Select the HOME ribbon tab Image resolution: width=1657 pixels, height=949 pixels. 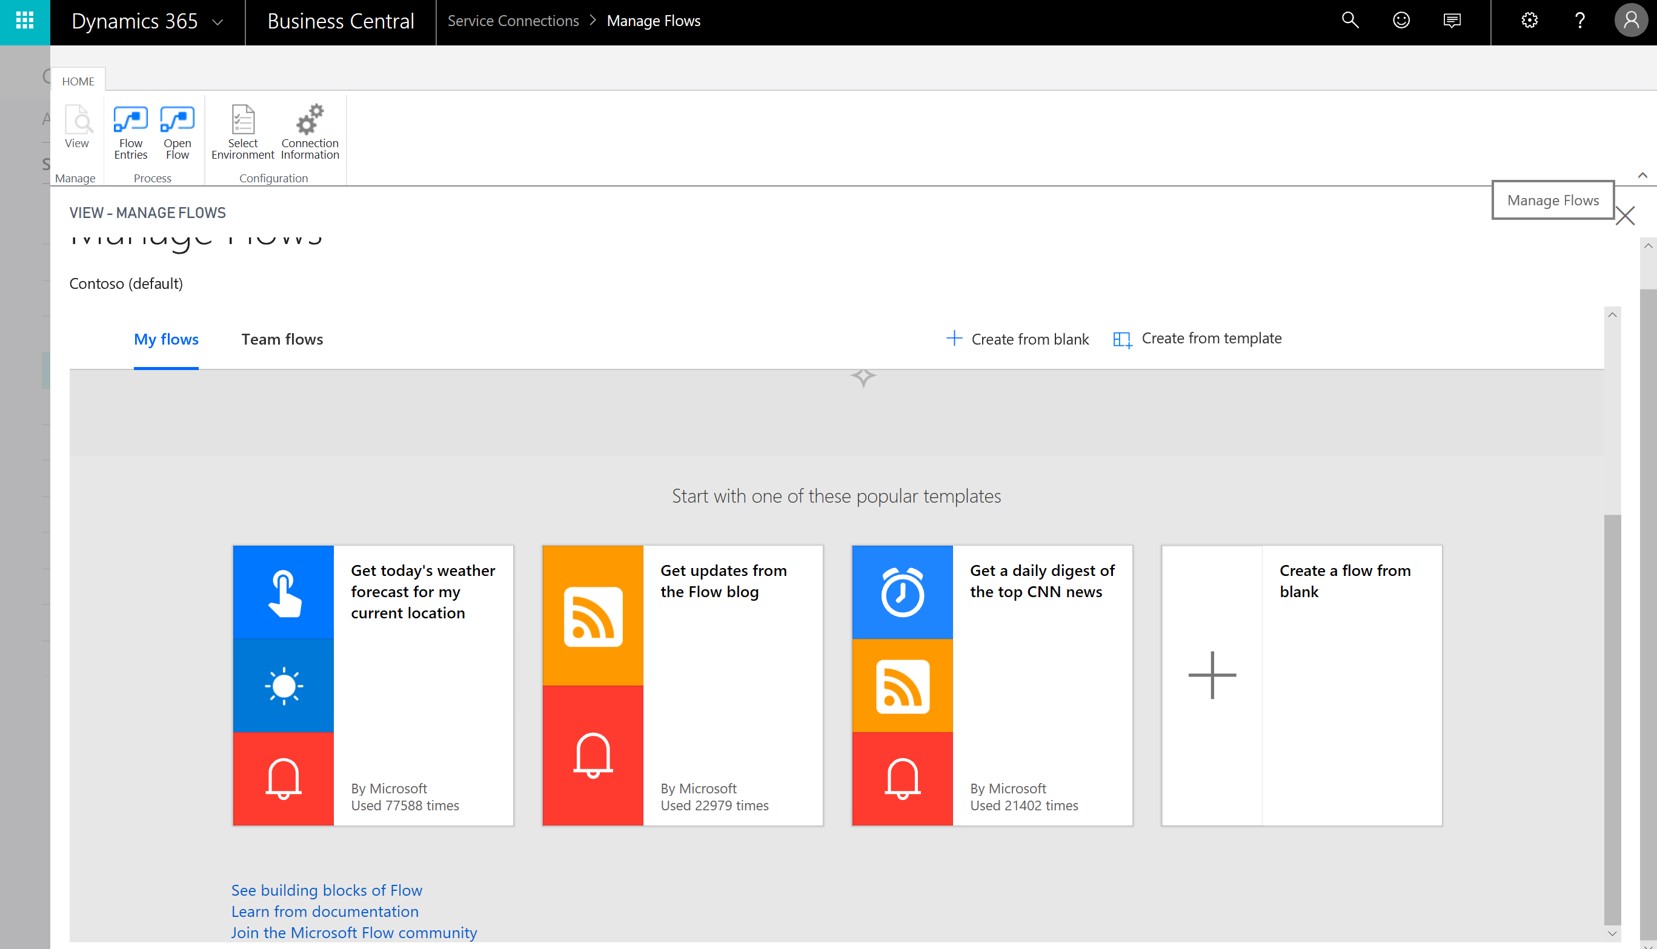[78, 81]
